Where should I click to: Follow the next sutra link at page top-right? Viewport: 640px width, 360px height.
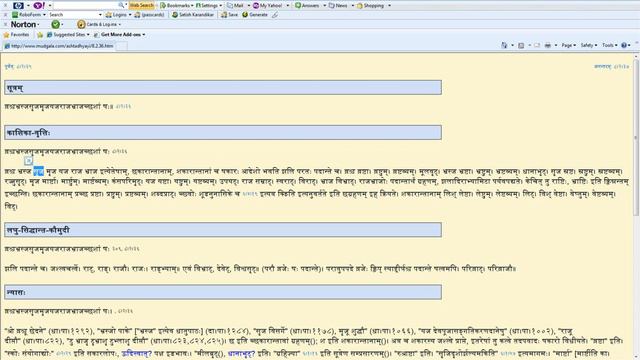(x=611, y=66)
